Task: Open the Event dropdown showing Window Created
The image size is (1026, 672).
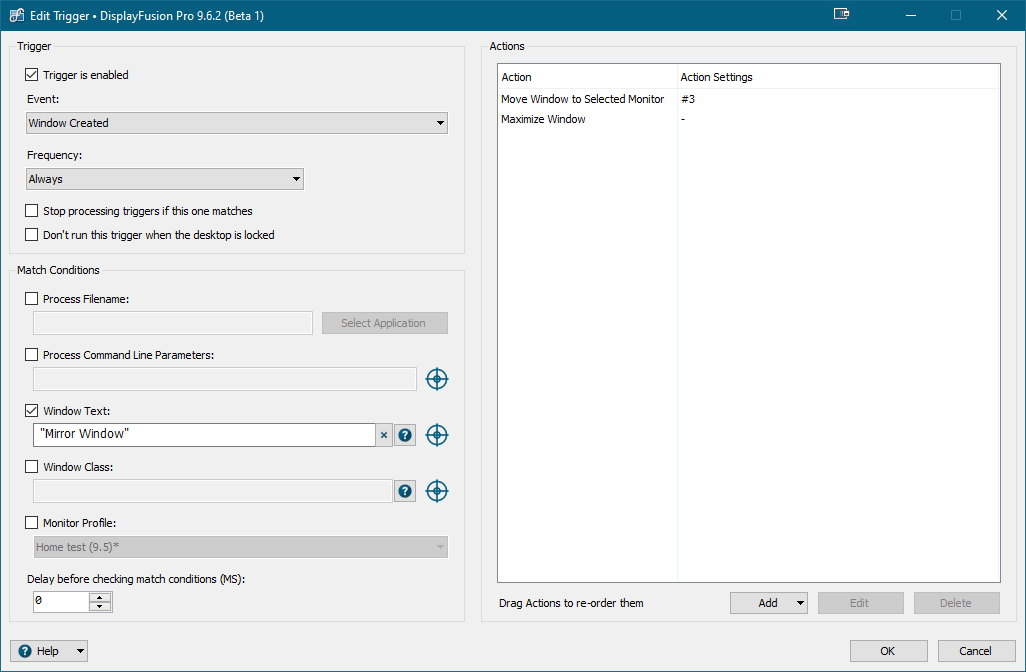Action: coord(237,123)
